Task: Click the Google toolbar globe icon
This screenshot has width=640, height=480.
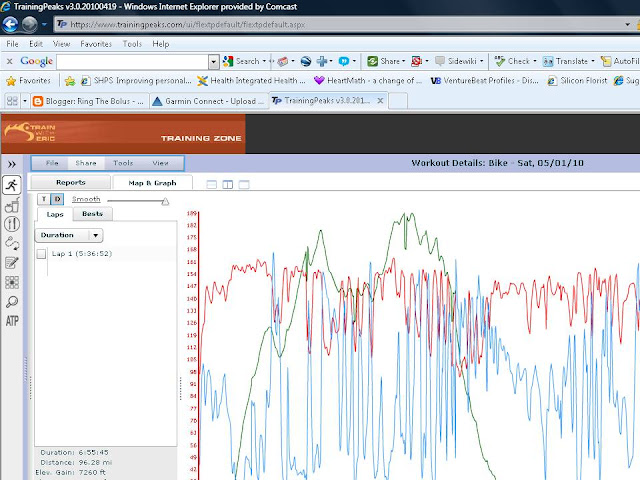Action: pyautogui.click(x=306, y=61)
